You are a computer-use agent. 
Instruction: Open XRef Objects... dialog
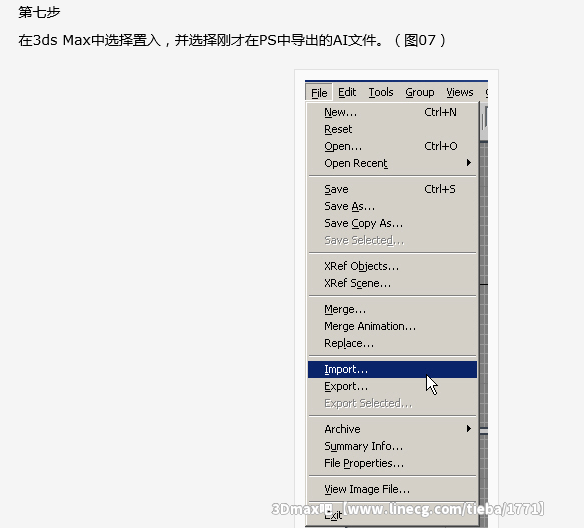392,266
